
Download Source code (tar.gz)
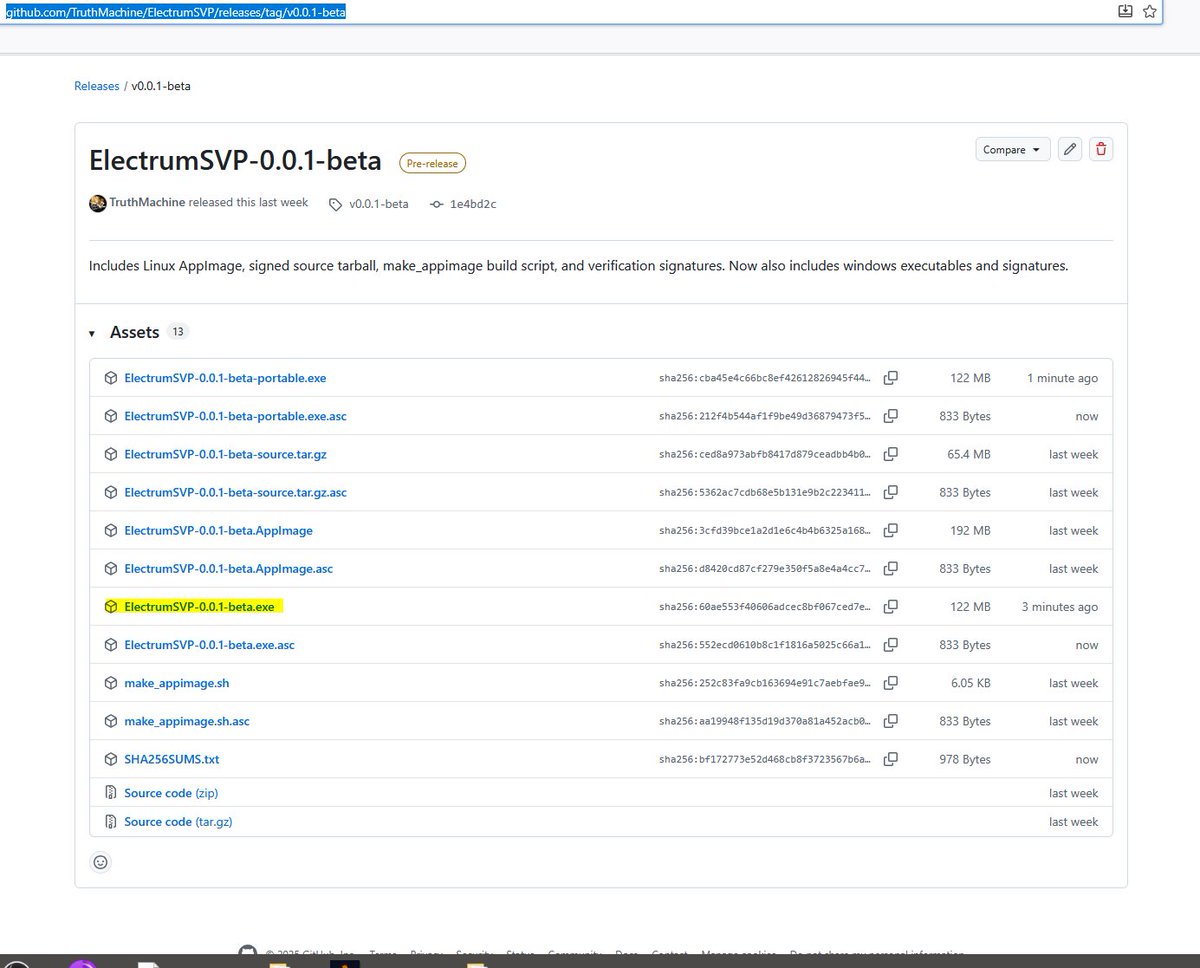coord(178,822)
